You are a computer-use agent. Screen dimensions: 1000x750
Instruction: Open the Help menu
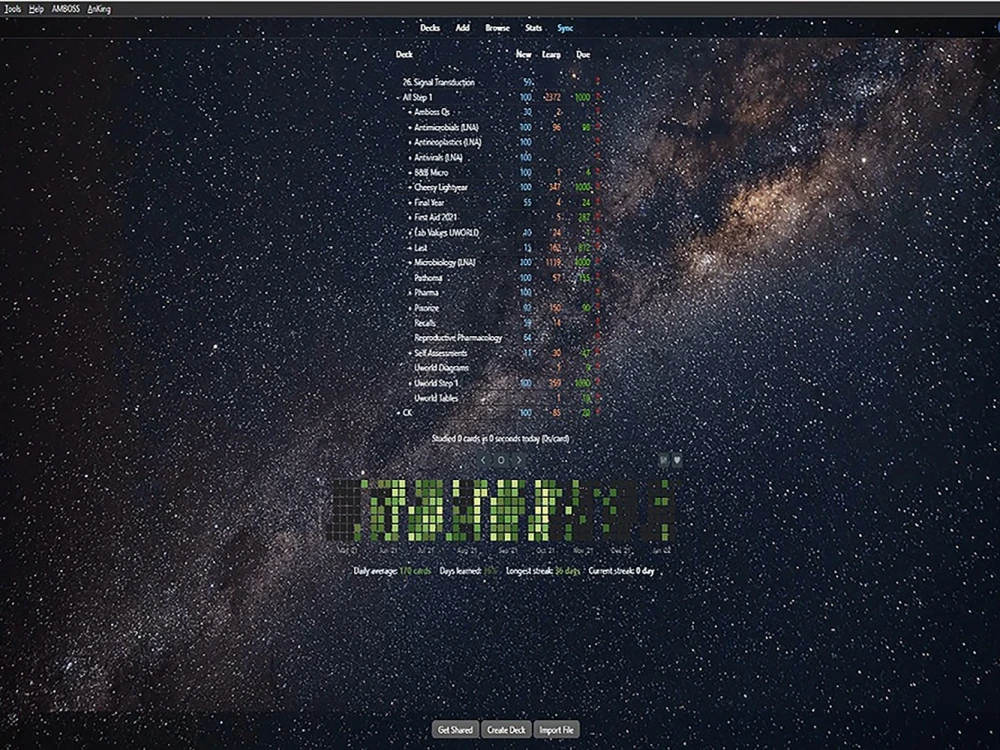click(x=36, y=9)
